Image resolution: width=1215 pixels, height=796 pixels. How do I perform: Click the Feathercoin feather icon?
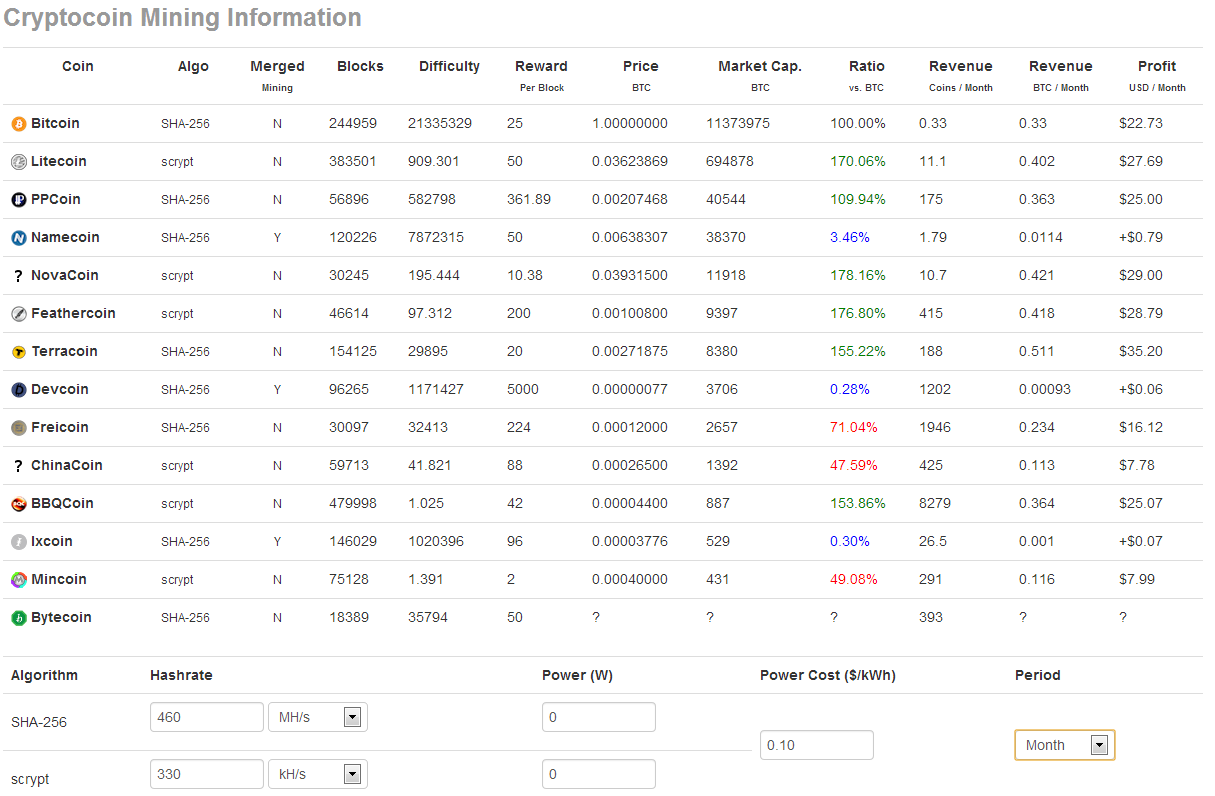(x=18, y=314)
